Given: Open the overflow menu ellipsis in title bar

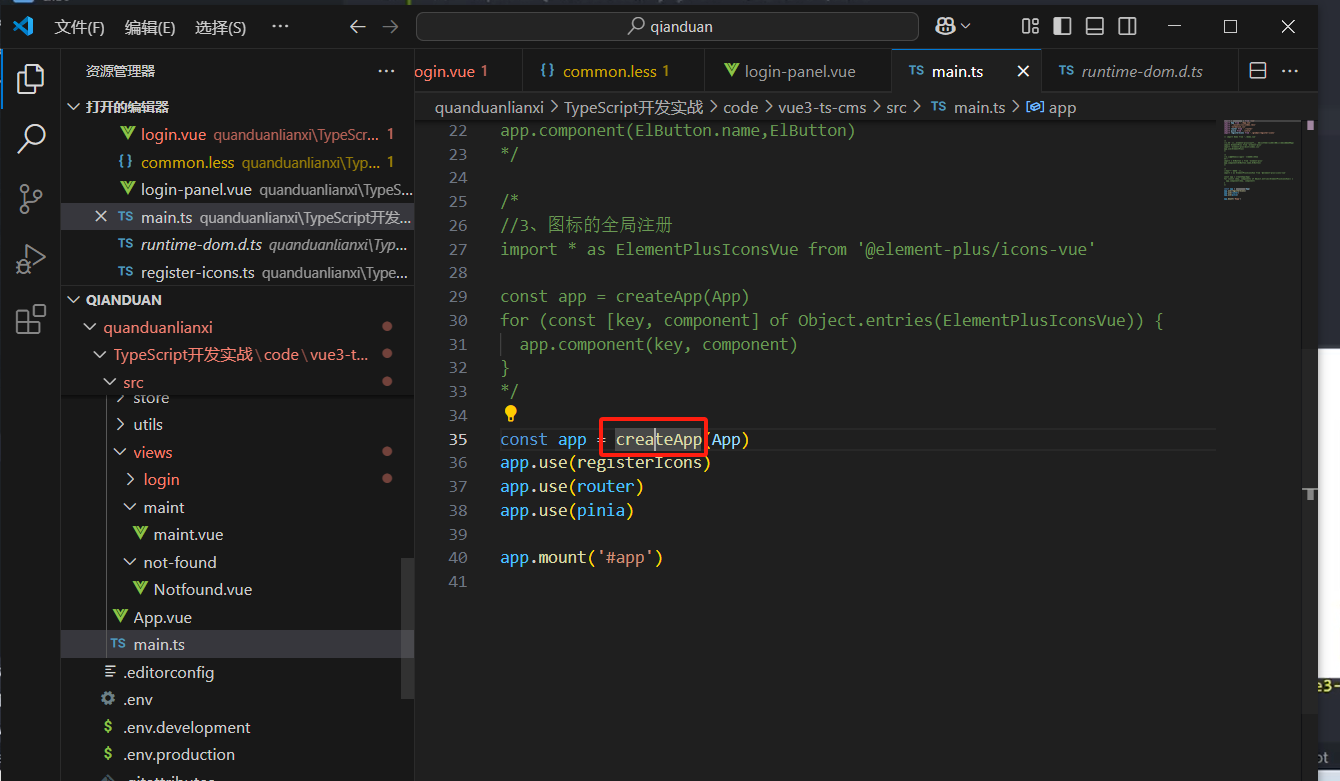Looking at the screenshot, I should (x=280, y=27).
